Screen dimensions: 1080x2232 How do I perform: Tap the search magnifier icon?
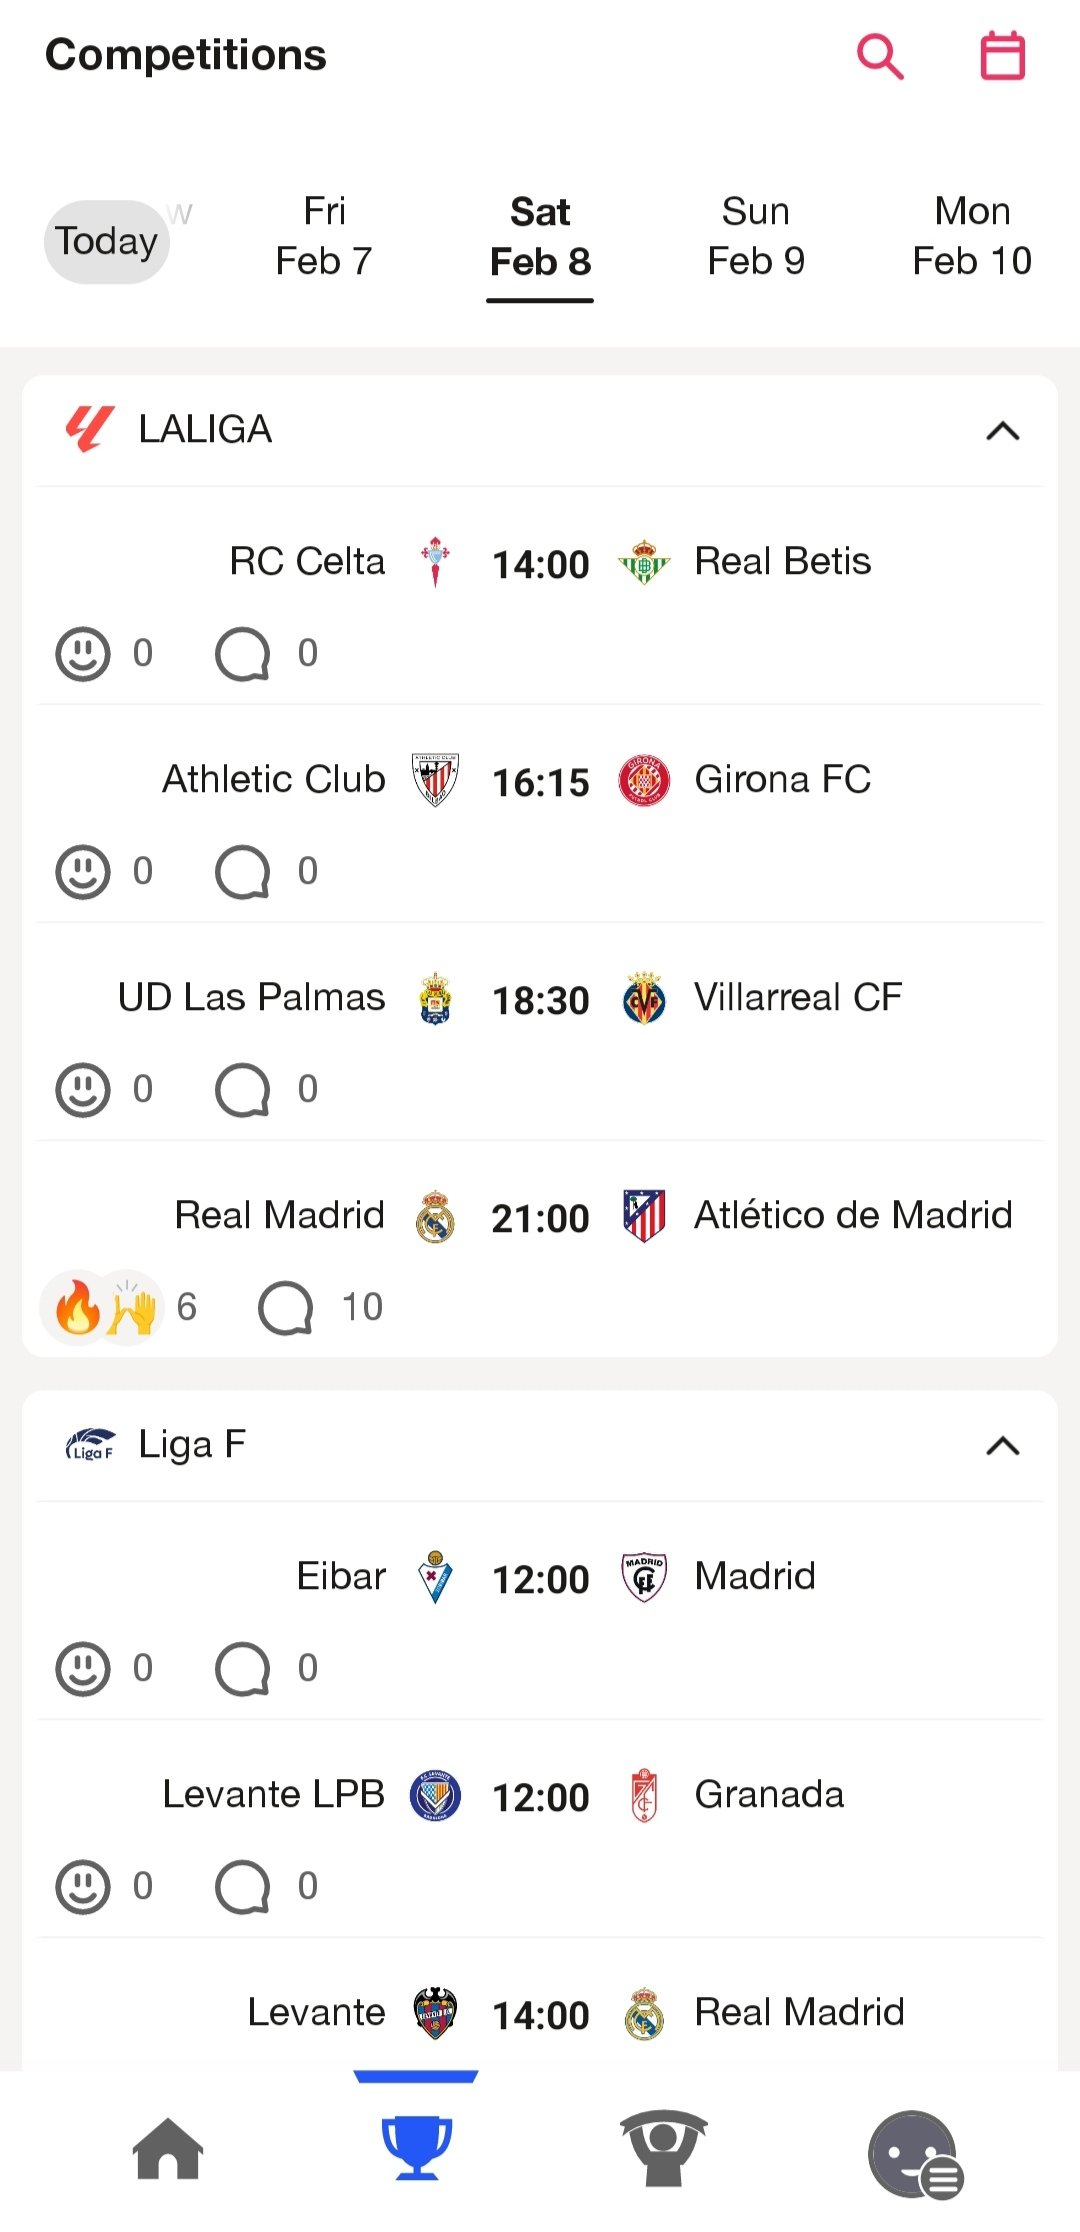(x=880, y=57)
